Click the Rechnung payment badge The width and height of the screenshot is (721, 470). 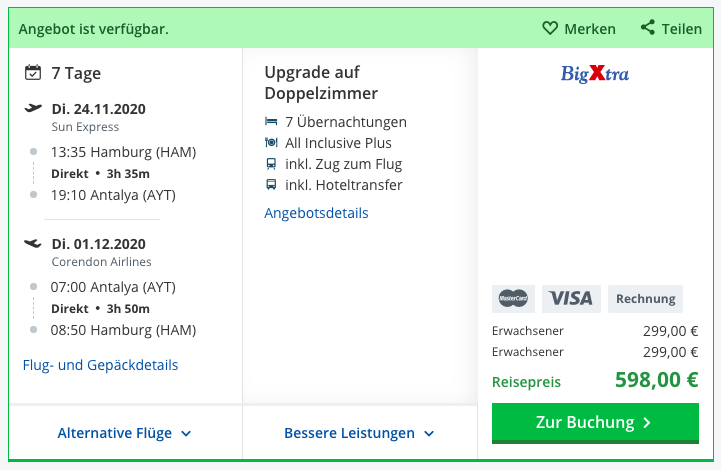pos(646,299)
